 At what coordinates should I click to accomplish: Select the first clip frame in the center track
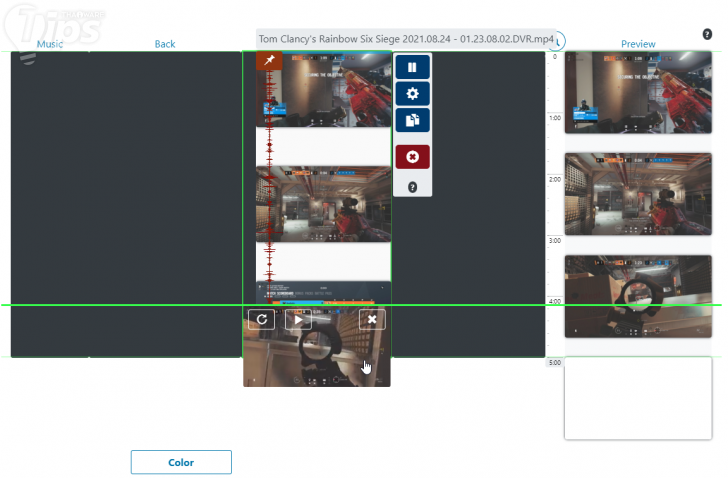(324, 90)
